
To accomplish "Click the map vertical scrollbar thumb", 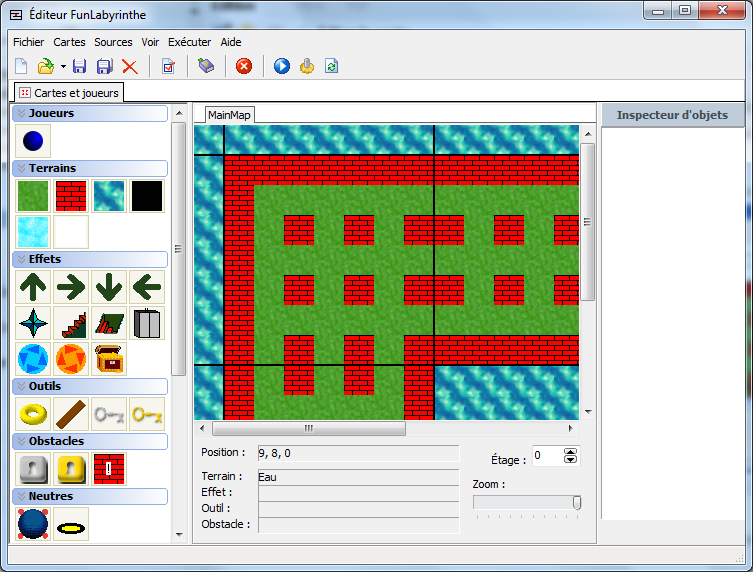I will 588,222.
